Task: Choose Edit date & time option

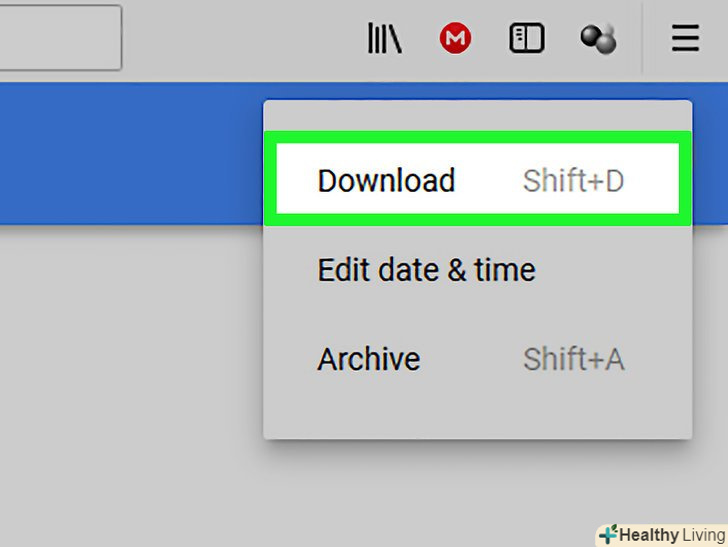Action: point(426,270)
